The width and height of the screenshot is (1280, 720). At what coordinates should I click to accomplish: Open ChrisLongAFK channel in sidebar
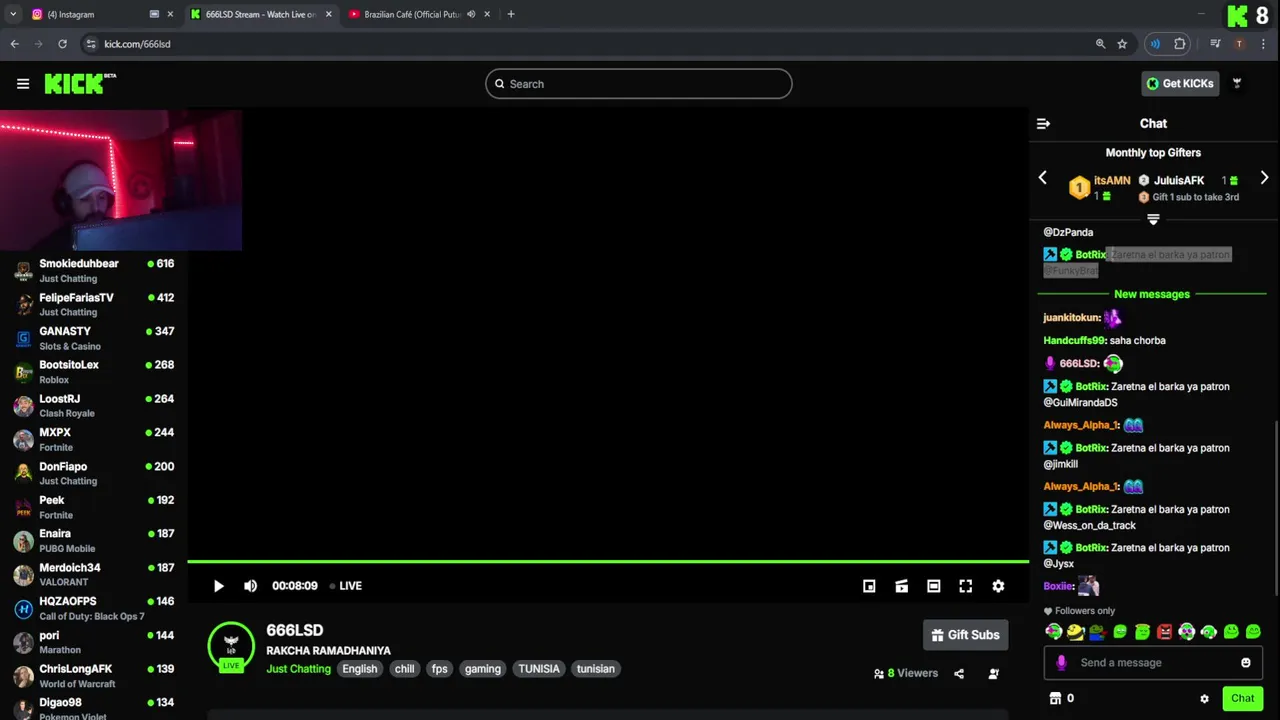click(x=94, y=676)
